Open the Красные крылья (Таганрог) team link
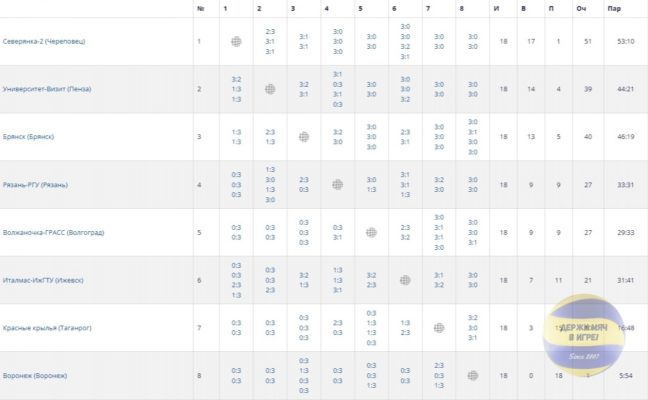Screen dimensions: 648x400 [x=47, y=328]
